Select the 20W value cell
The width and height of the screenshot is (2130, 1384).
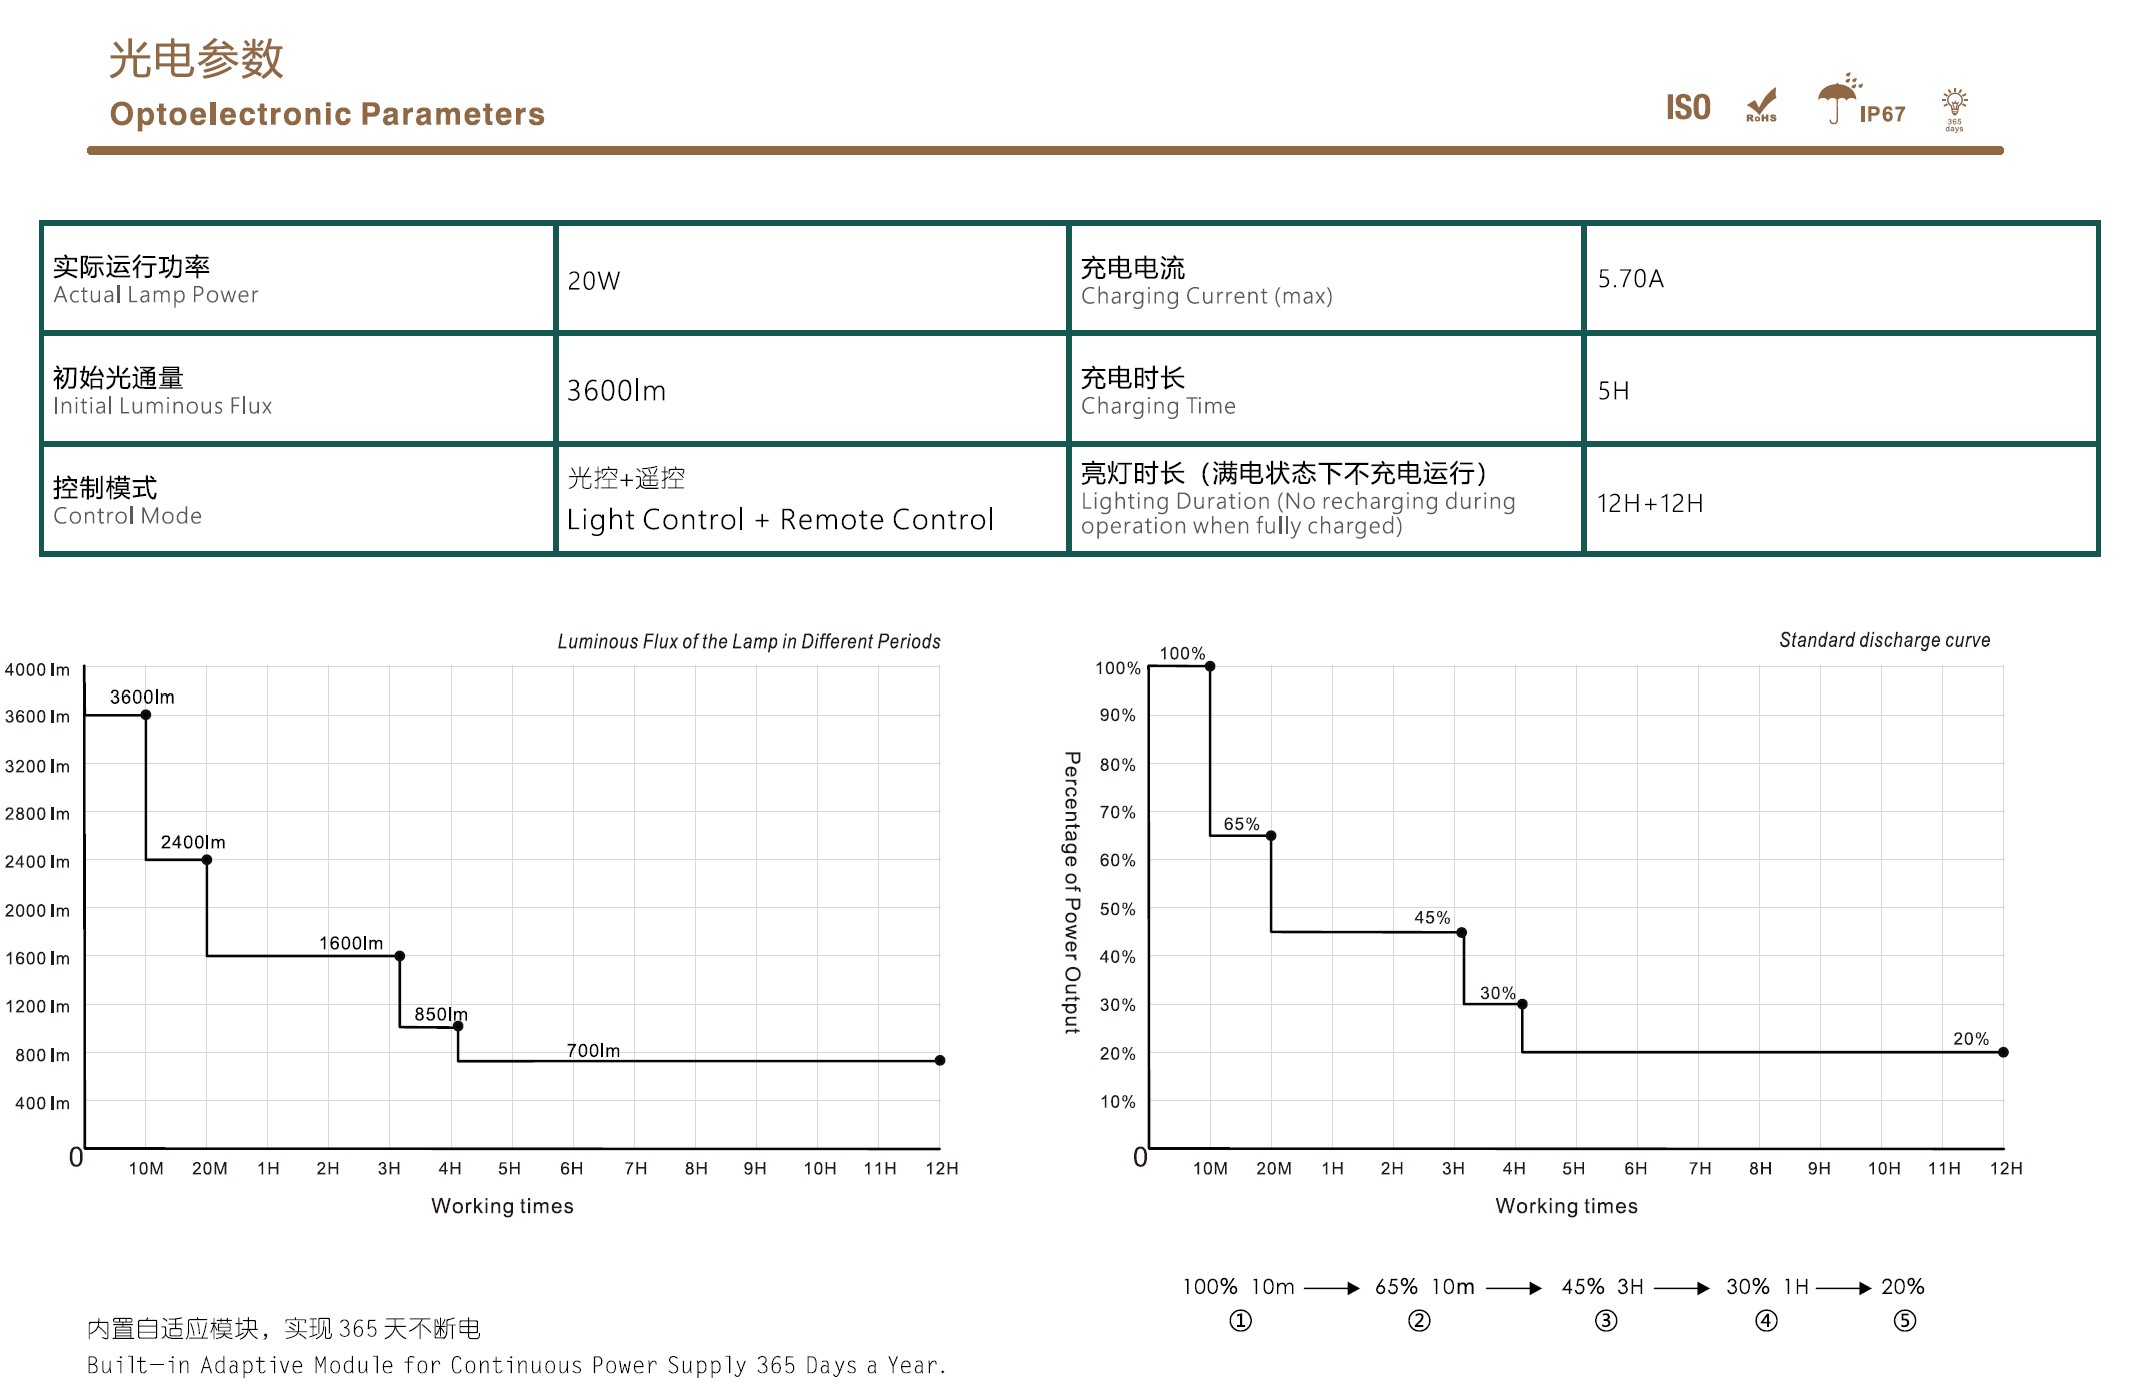(812, 278)
